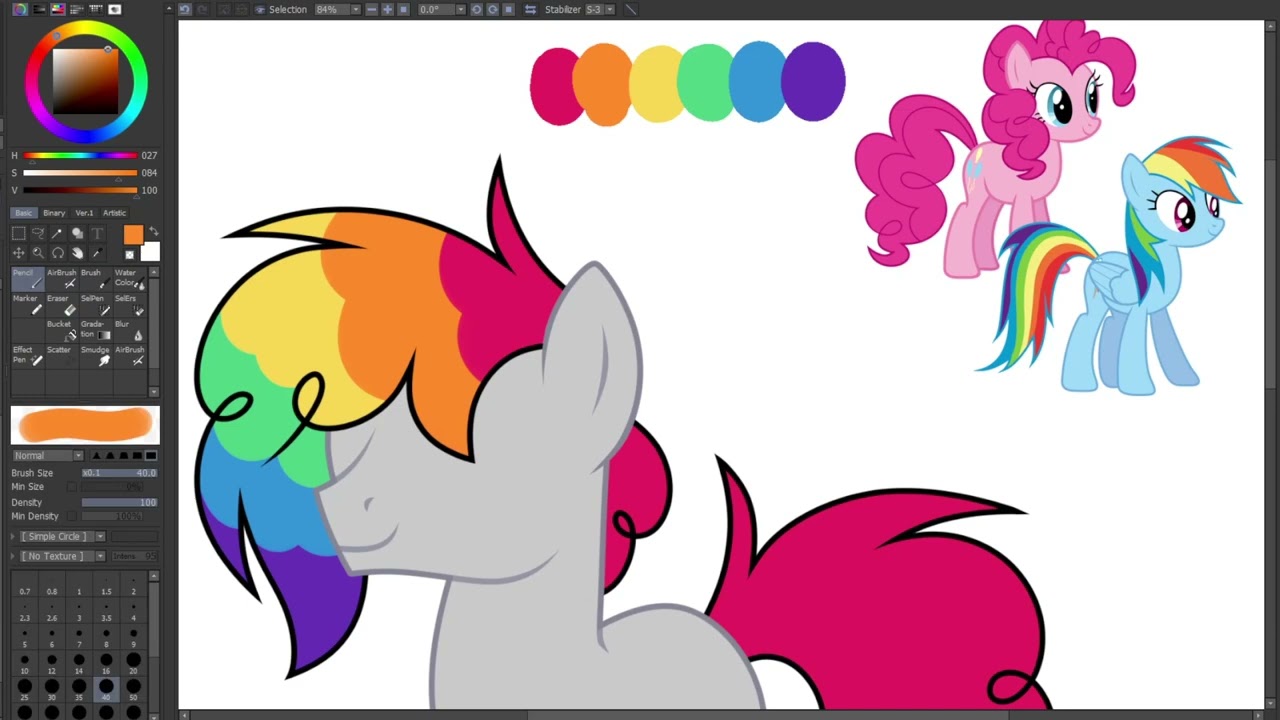Select the Eyedropper tool
1280x720 pixels.
pyautogui.click(x=97, y=253)
